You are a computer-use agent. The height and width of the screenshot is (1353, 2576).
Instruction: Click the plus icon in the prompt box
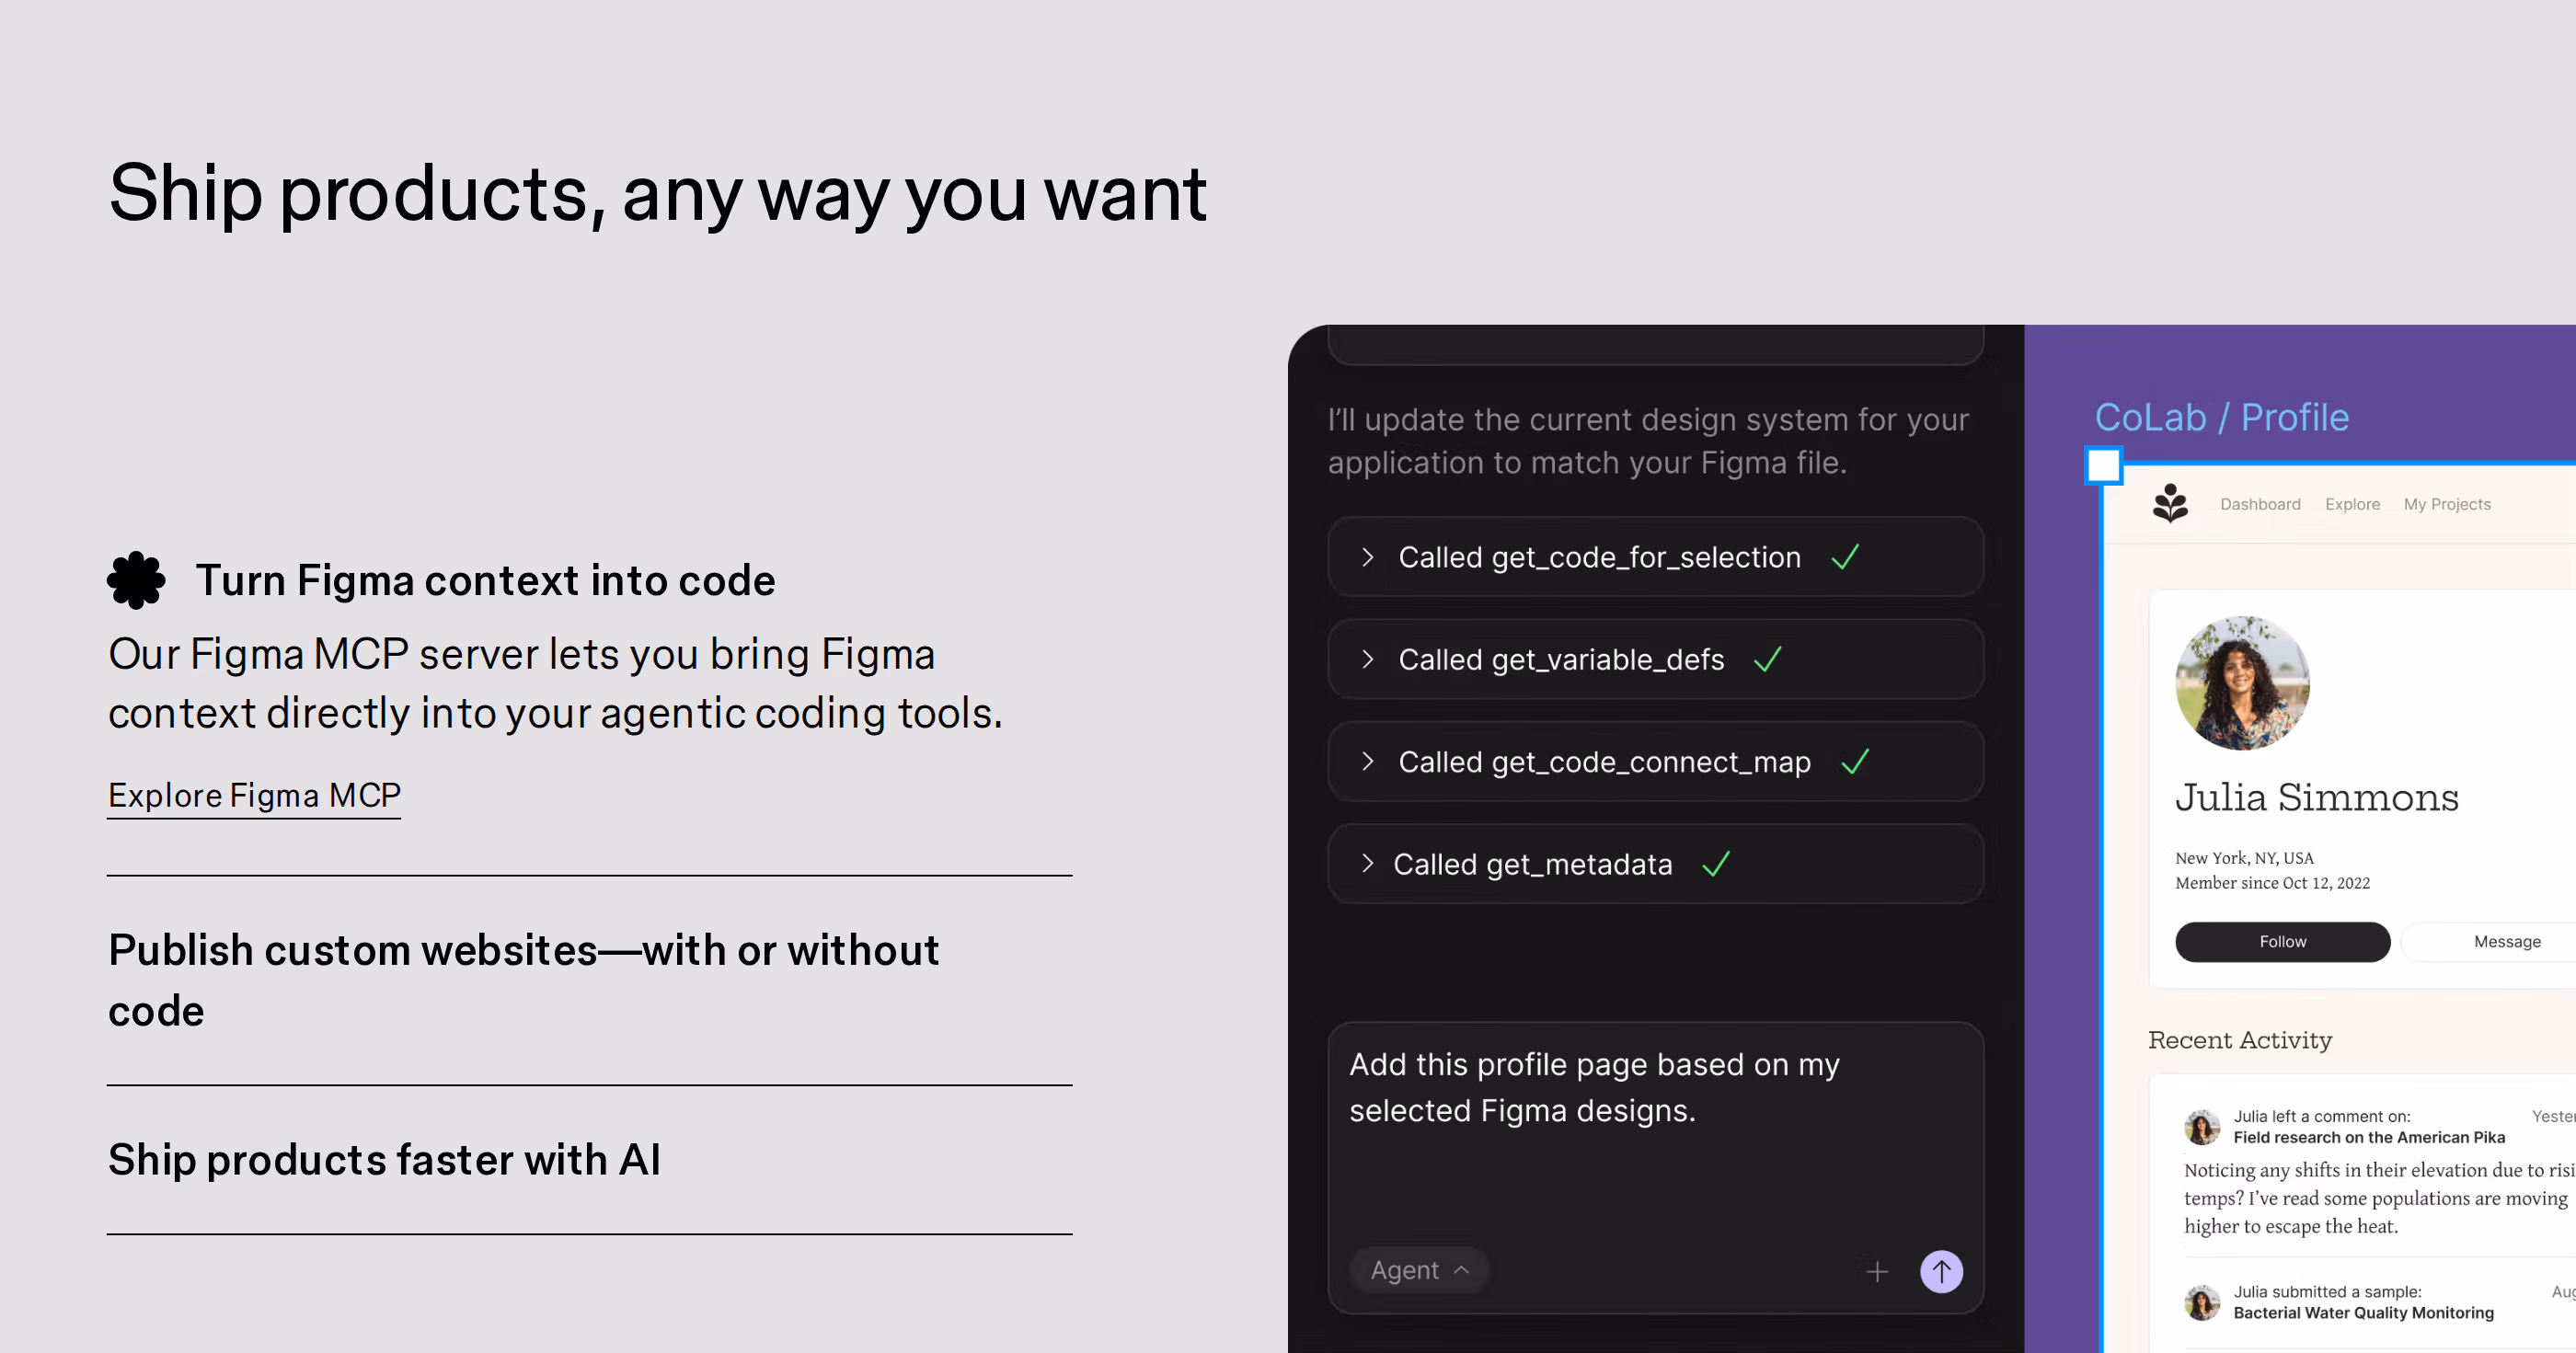[1877, 1271]
